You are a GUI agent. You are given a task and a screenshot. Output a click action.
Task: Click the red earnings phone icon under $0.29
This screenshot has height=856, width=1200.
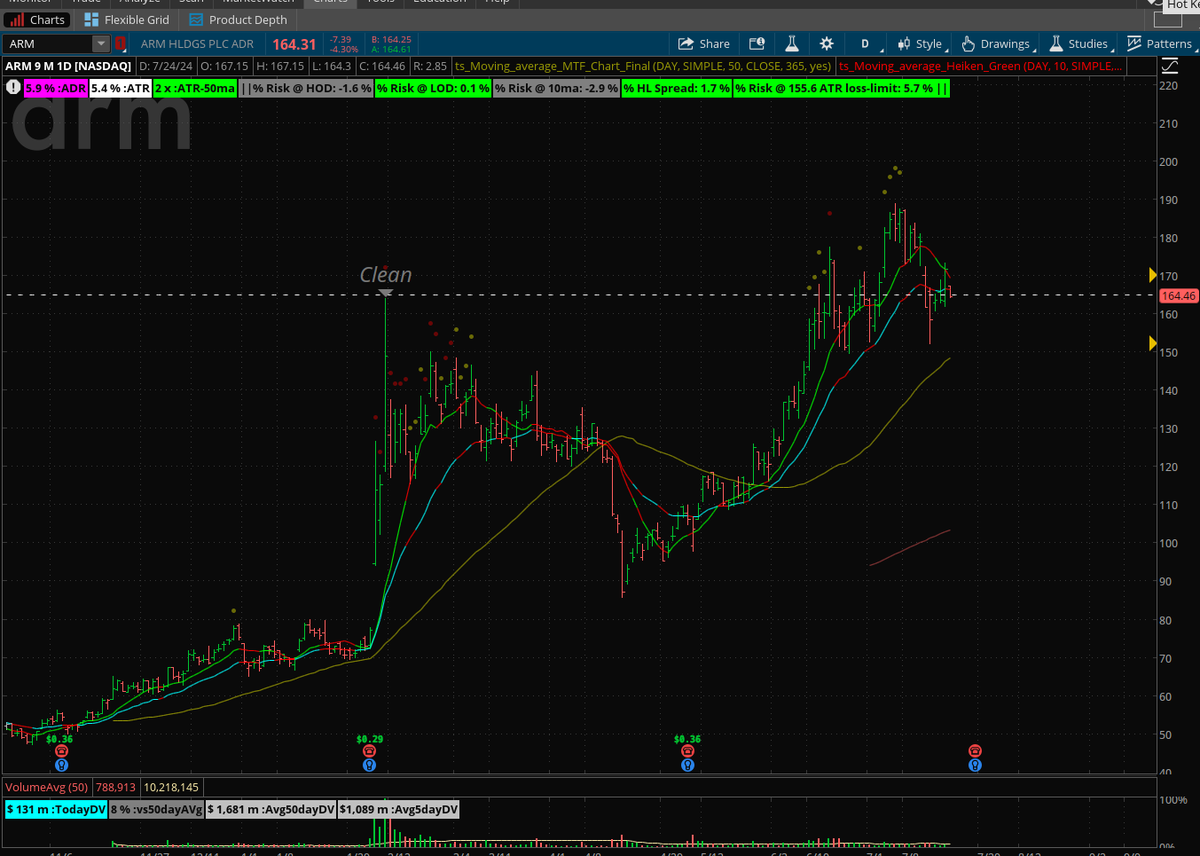click(369, 751)
